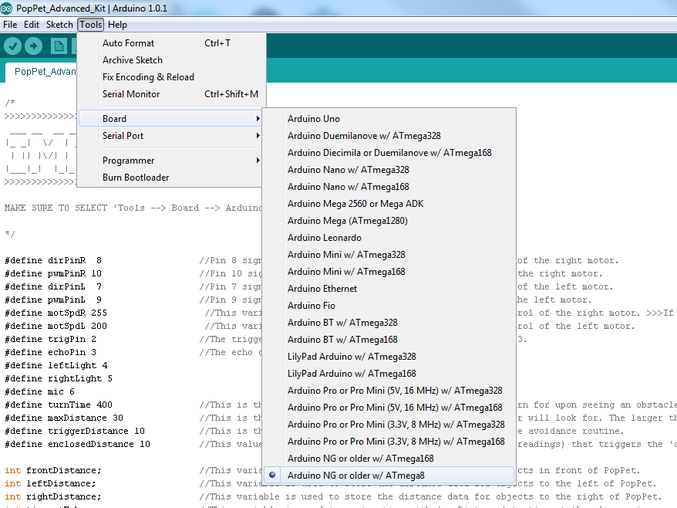Click the Upload arrow toolbar icon
The width and height of the screenshot is (677, 508).
tap(34, 46)
